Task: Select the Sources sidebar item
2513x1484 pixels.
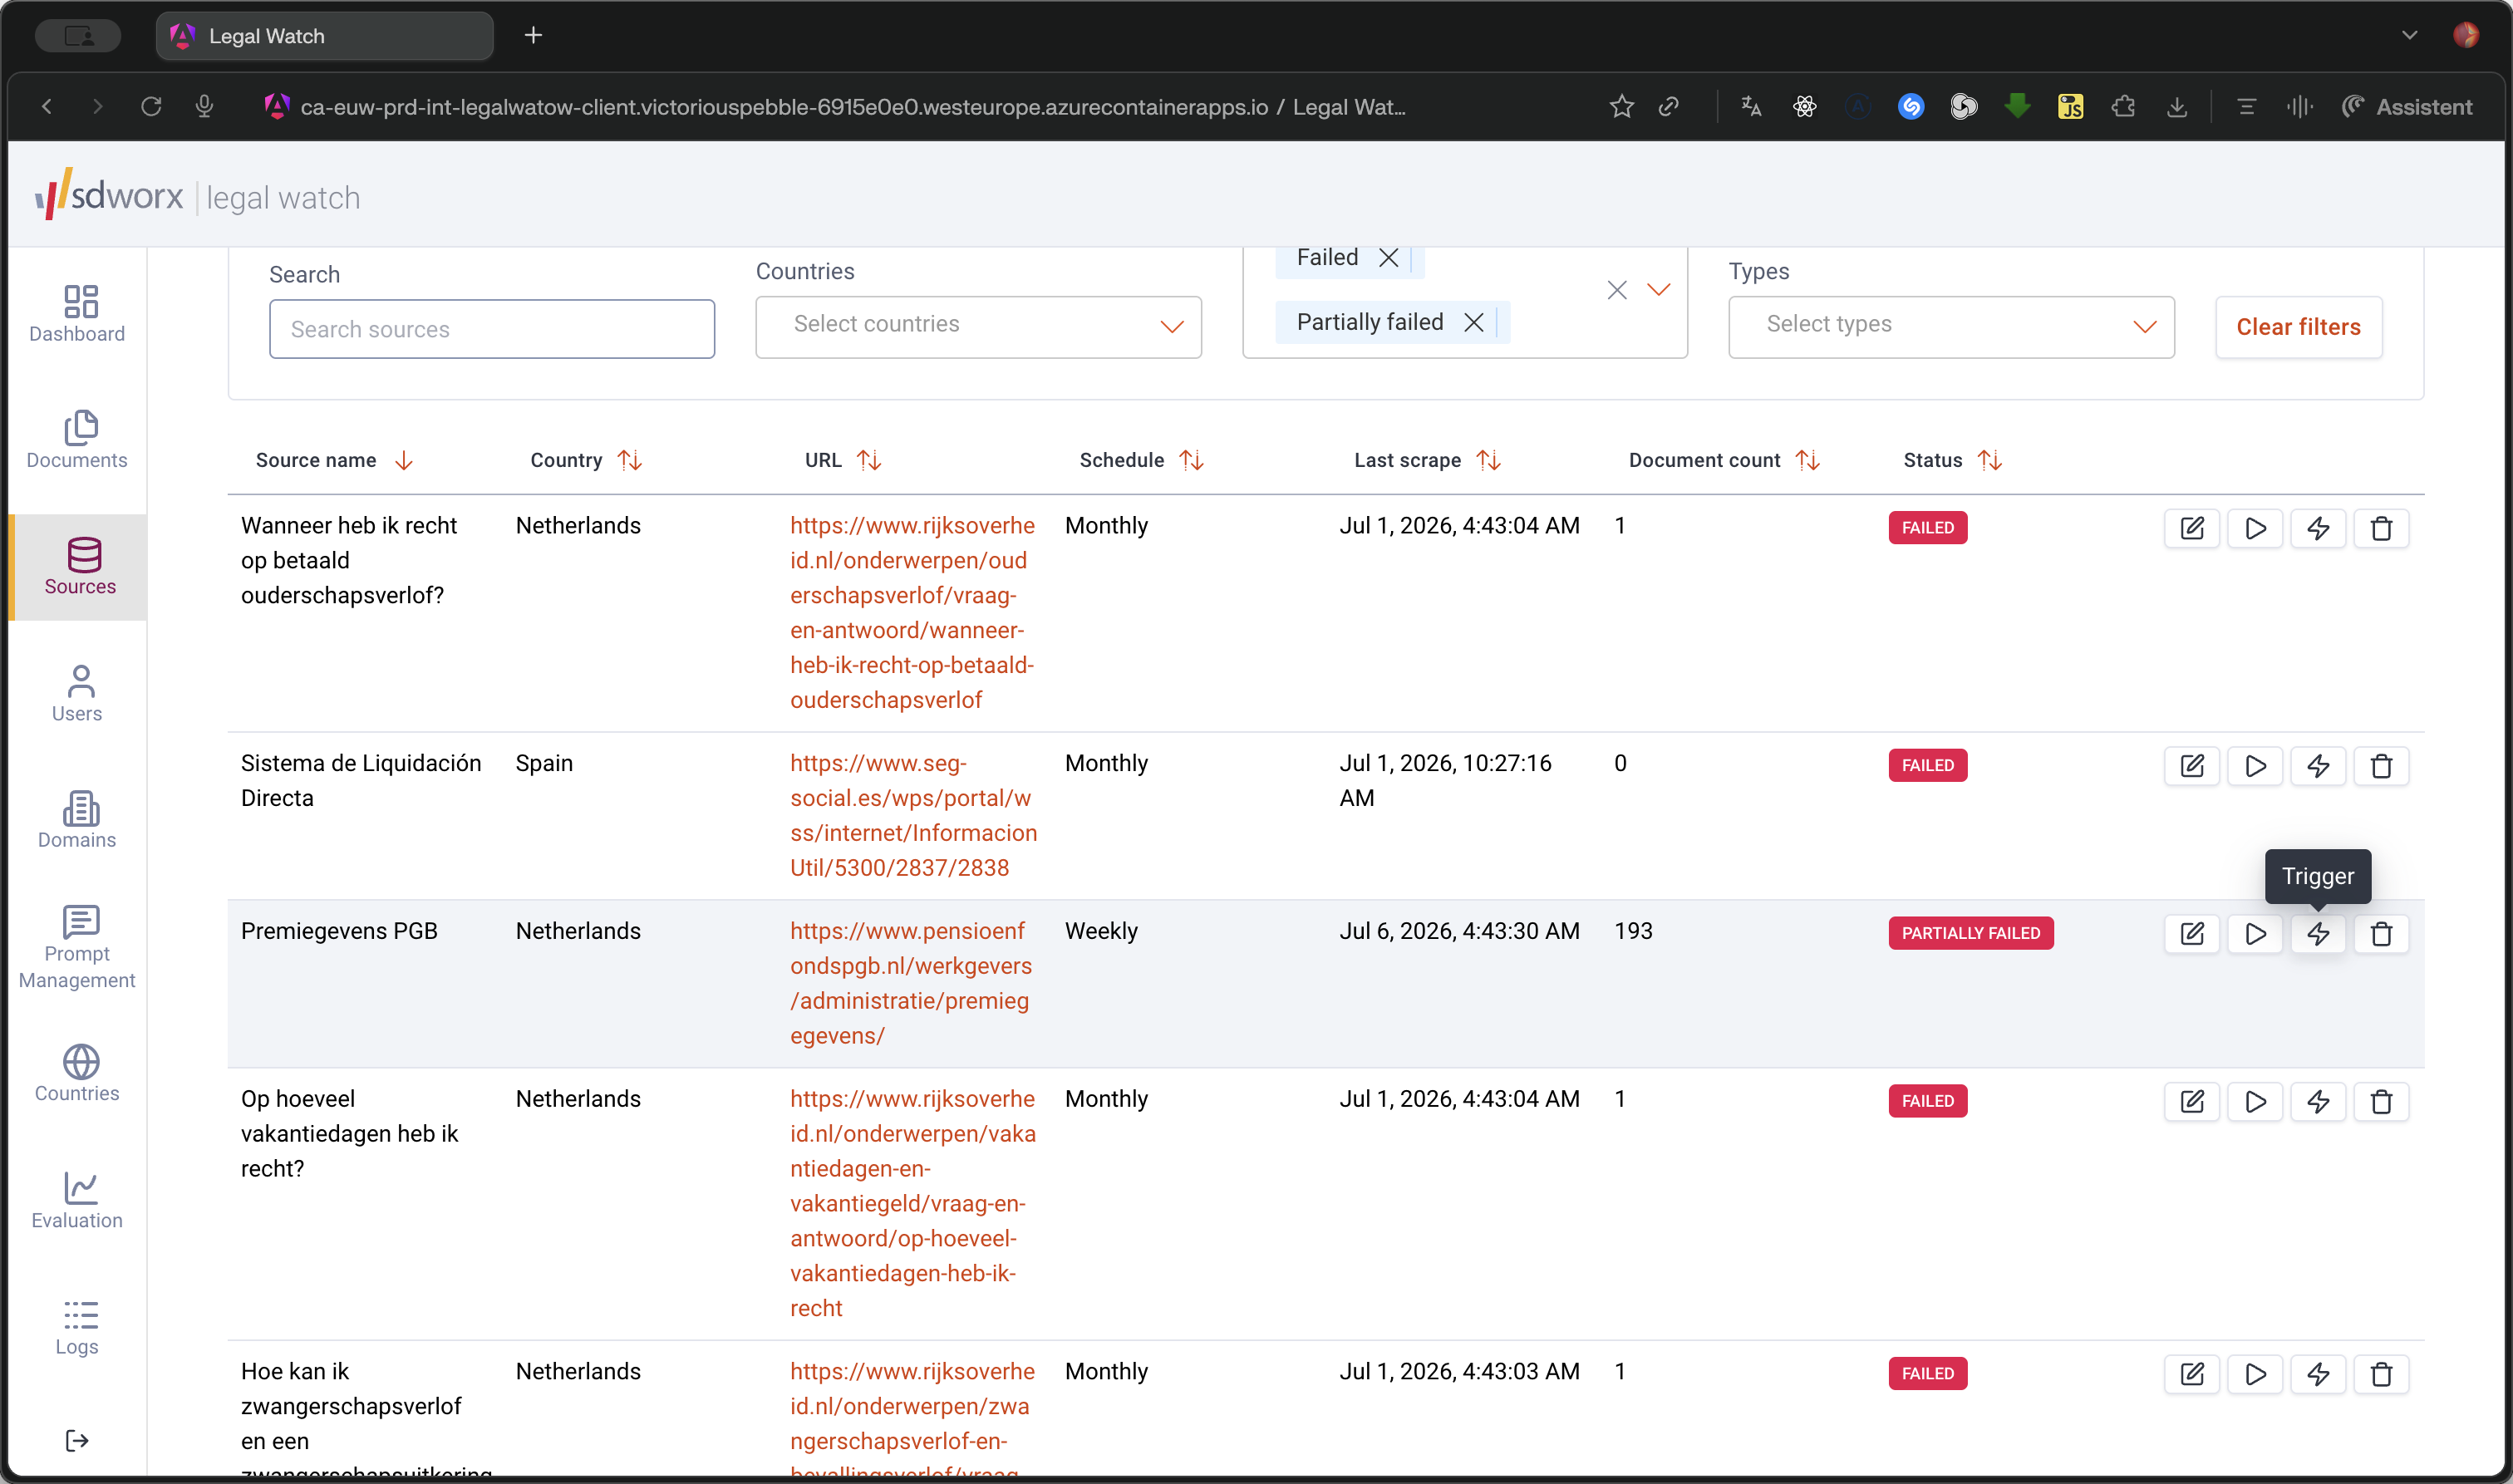Action: (x=77, y=567)
